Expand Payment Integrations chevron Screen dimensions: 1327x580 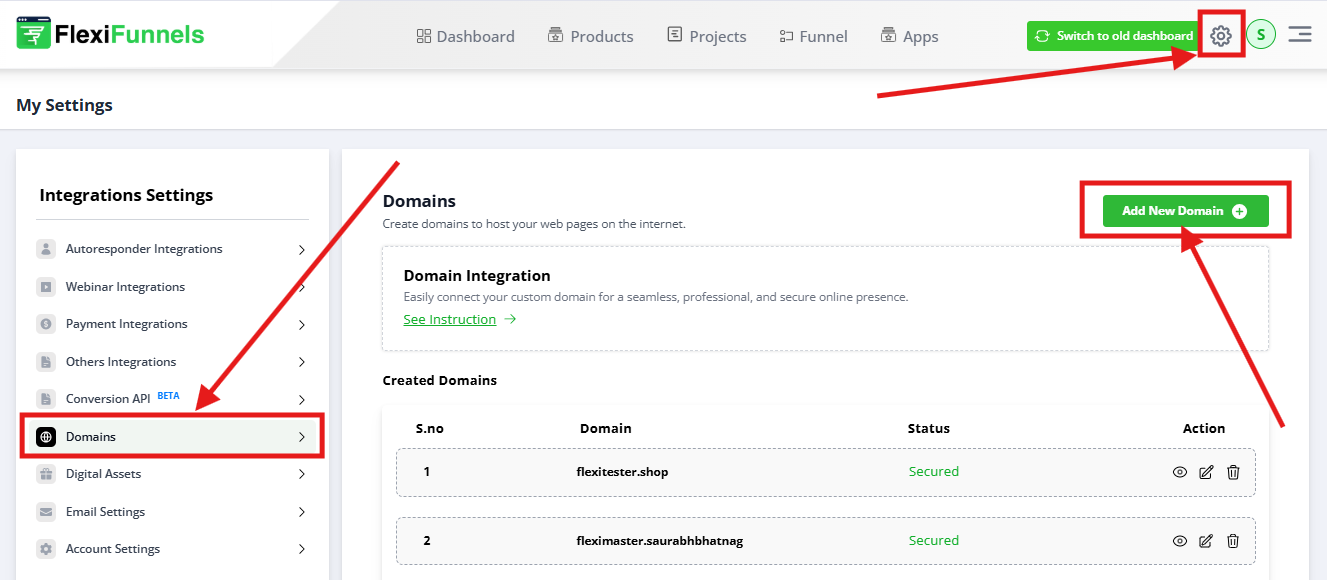pyautogui.click(x=302, y=325)
